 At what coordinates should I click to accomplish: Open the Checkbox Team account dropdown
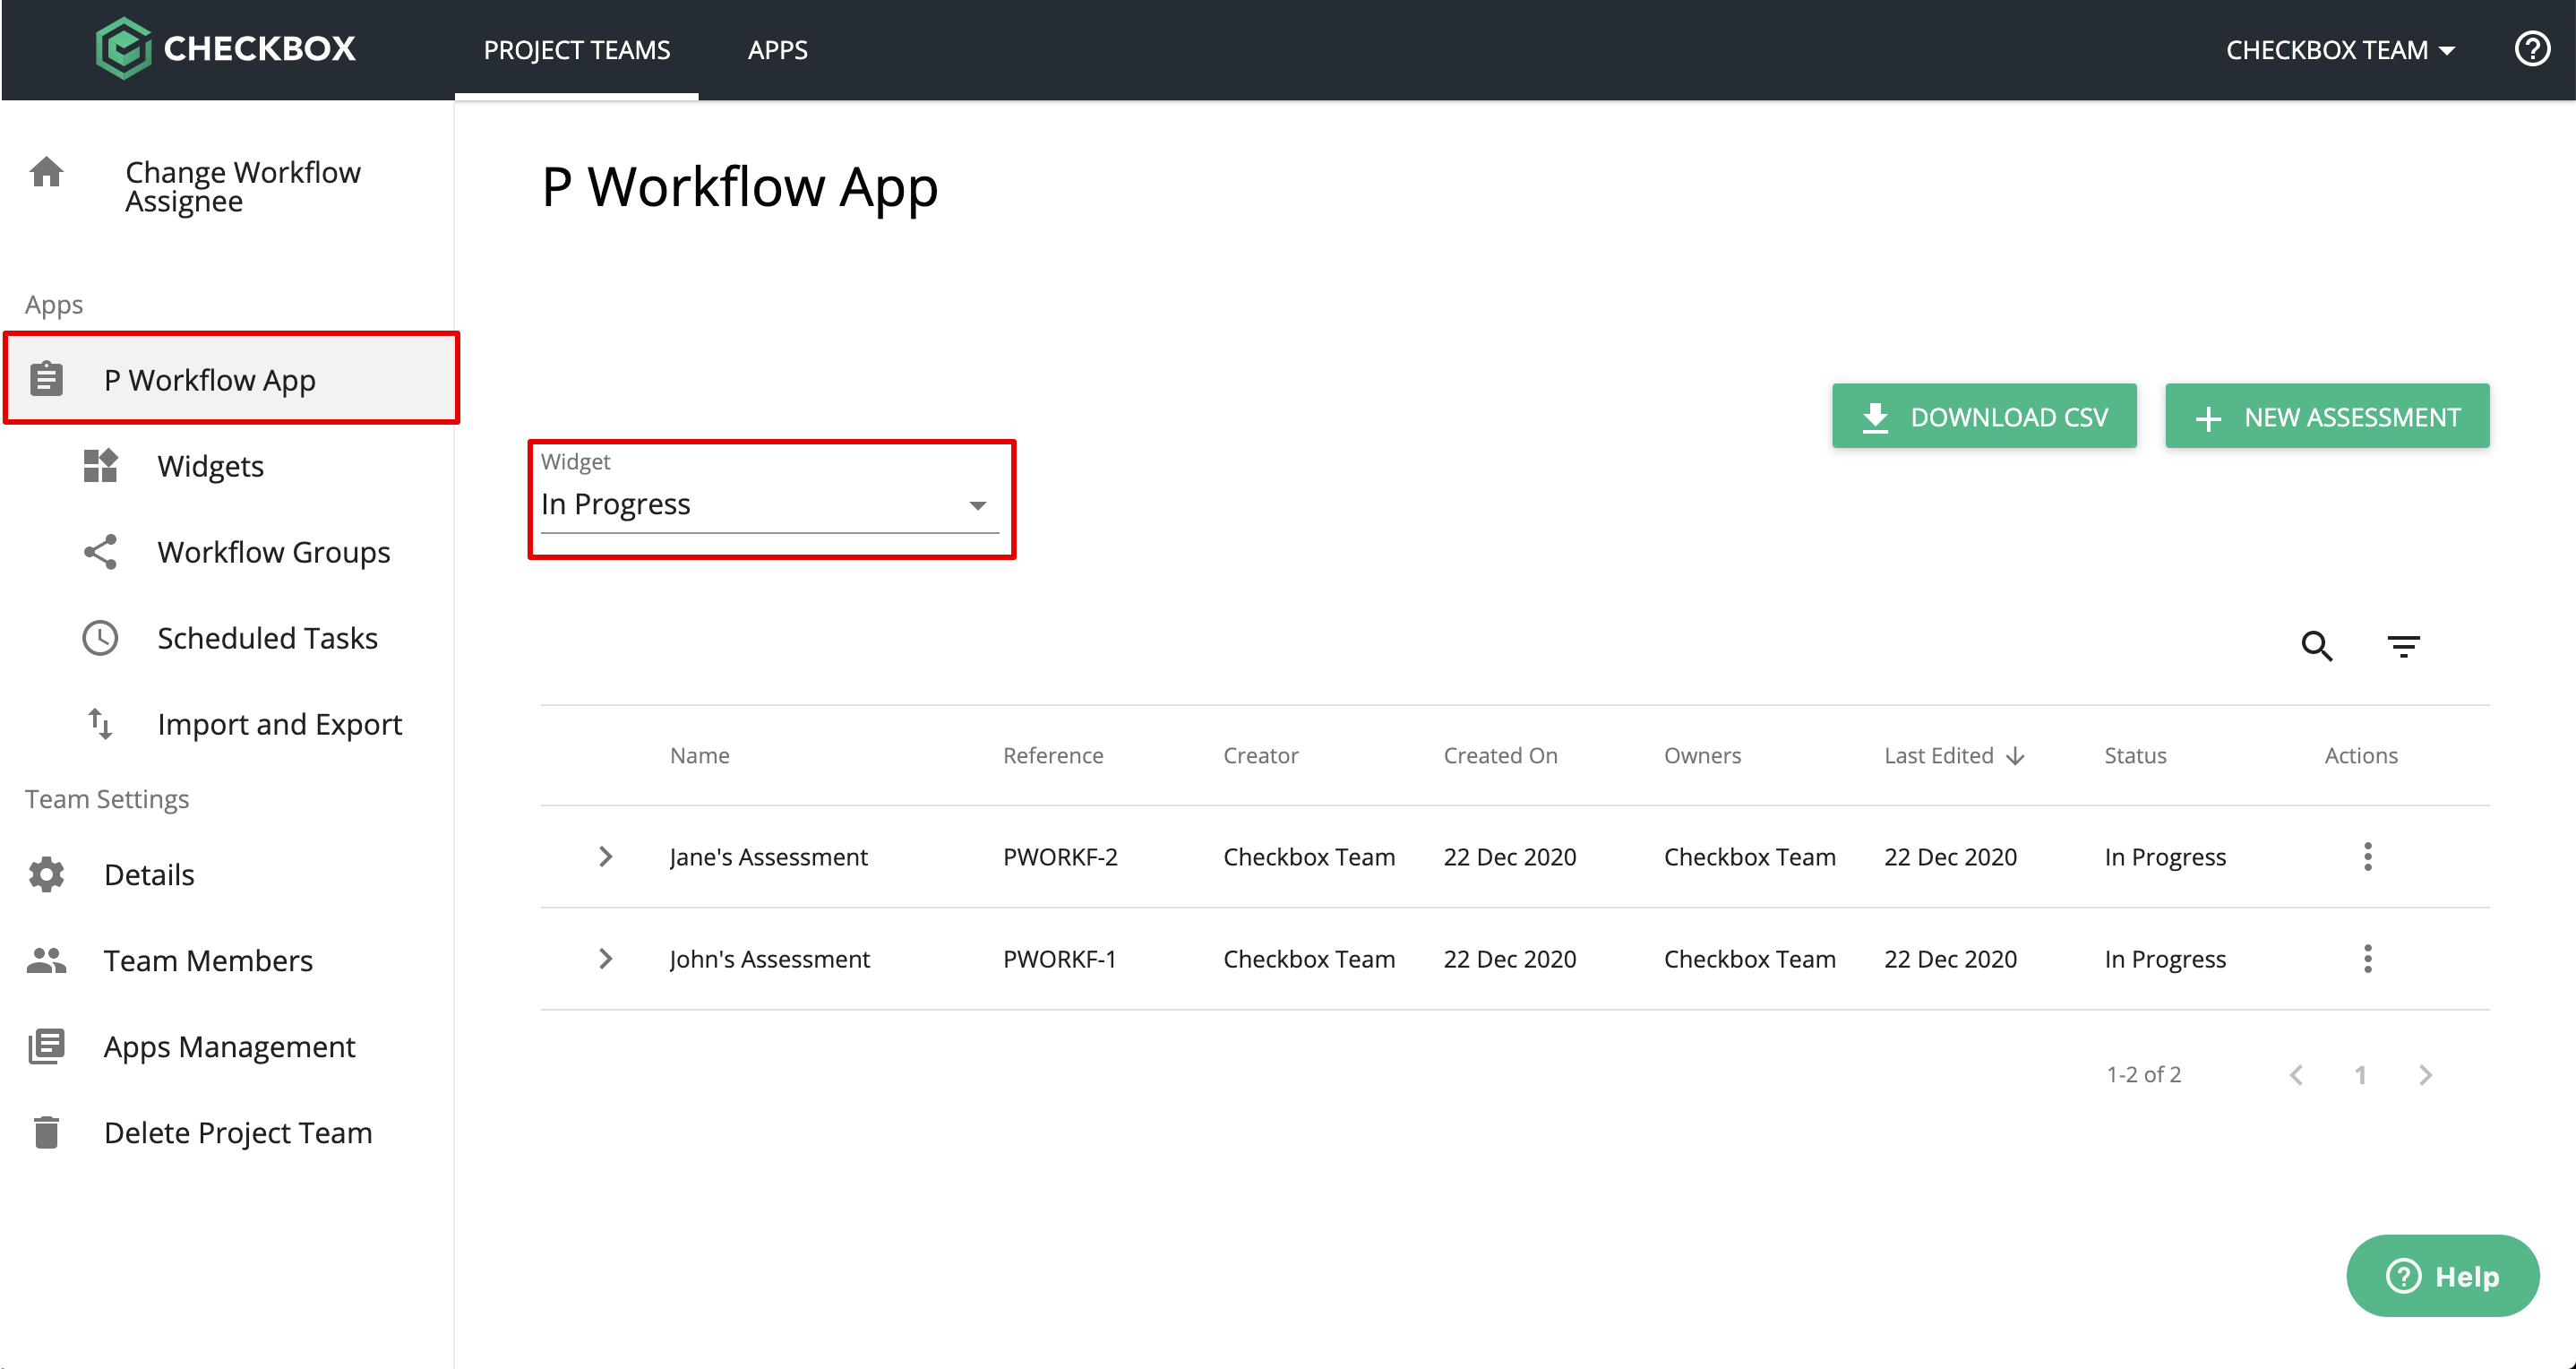[2340, 50]
